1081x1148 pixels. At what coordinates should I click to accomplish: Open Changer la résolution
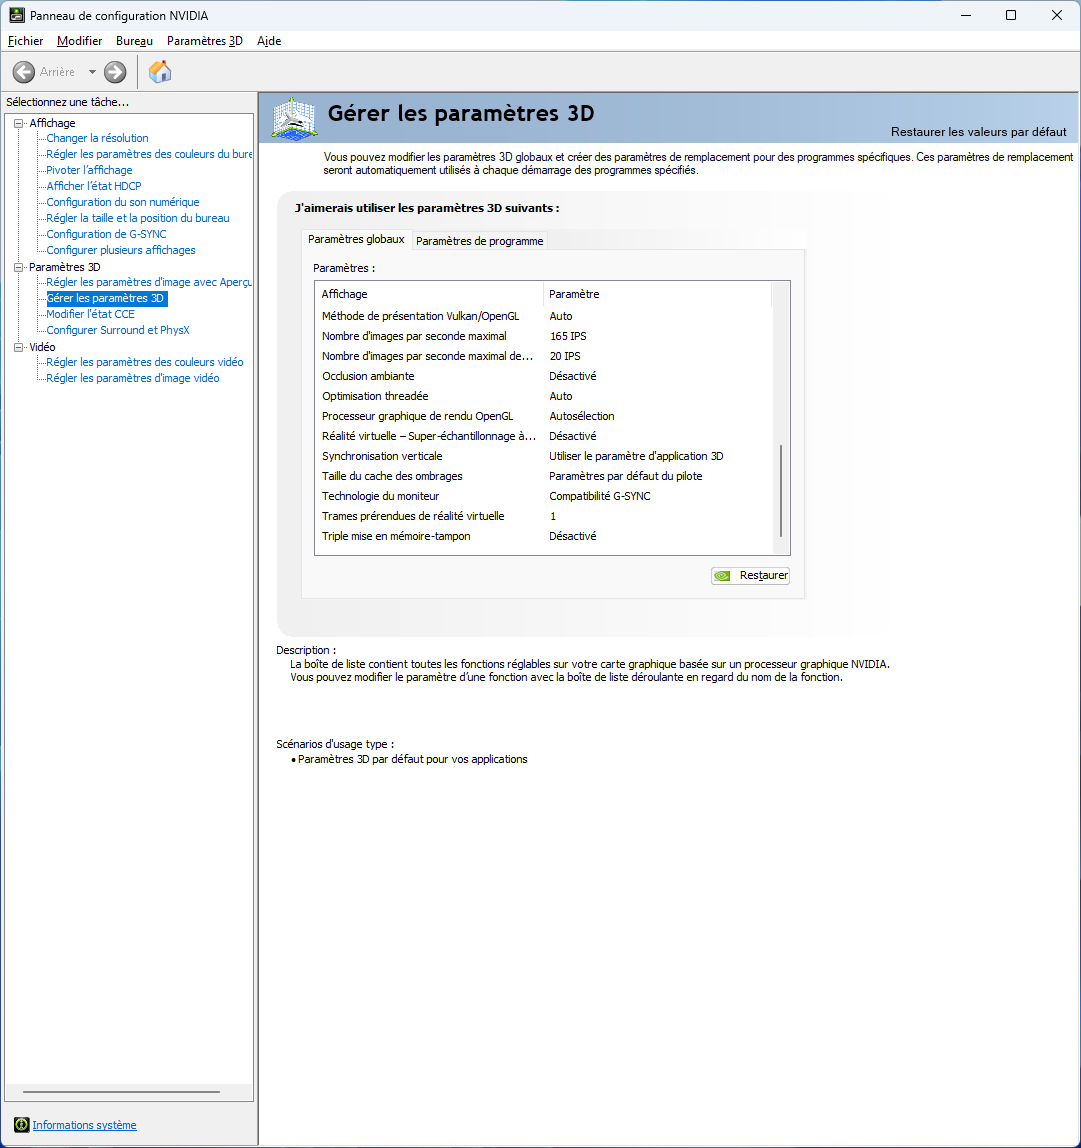pos(97,138)
